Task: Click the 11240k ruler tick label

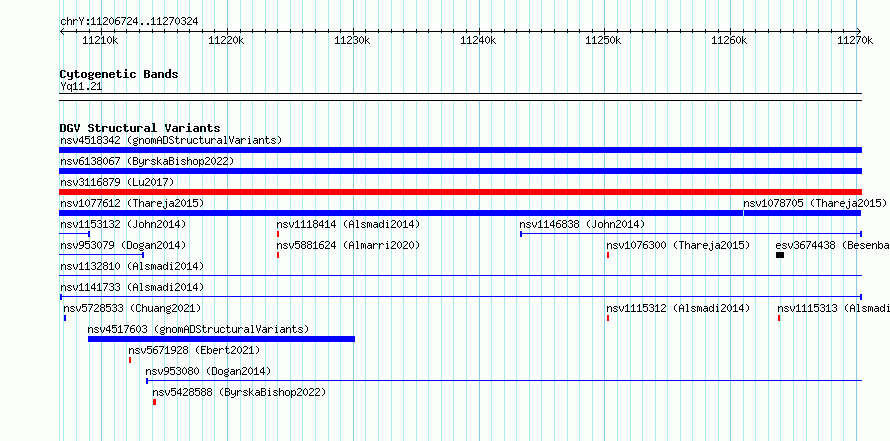Action: coord(478,40)
